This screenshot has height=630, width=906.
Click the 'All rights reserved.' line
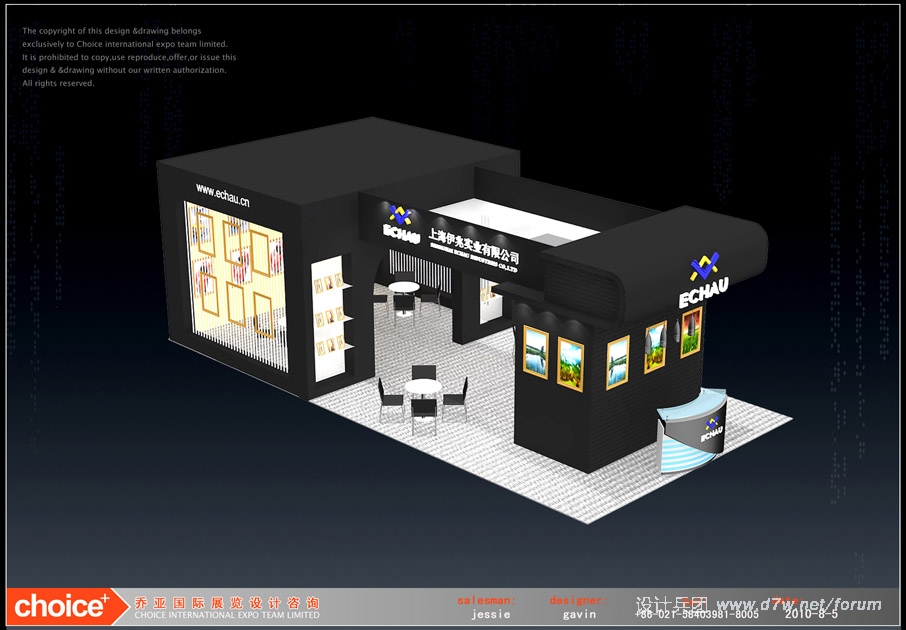[x=58, y=83]
